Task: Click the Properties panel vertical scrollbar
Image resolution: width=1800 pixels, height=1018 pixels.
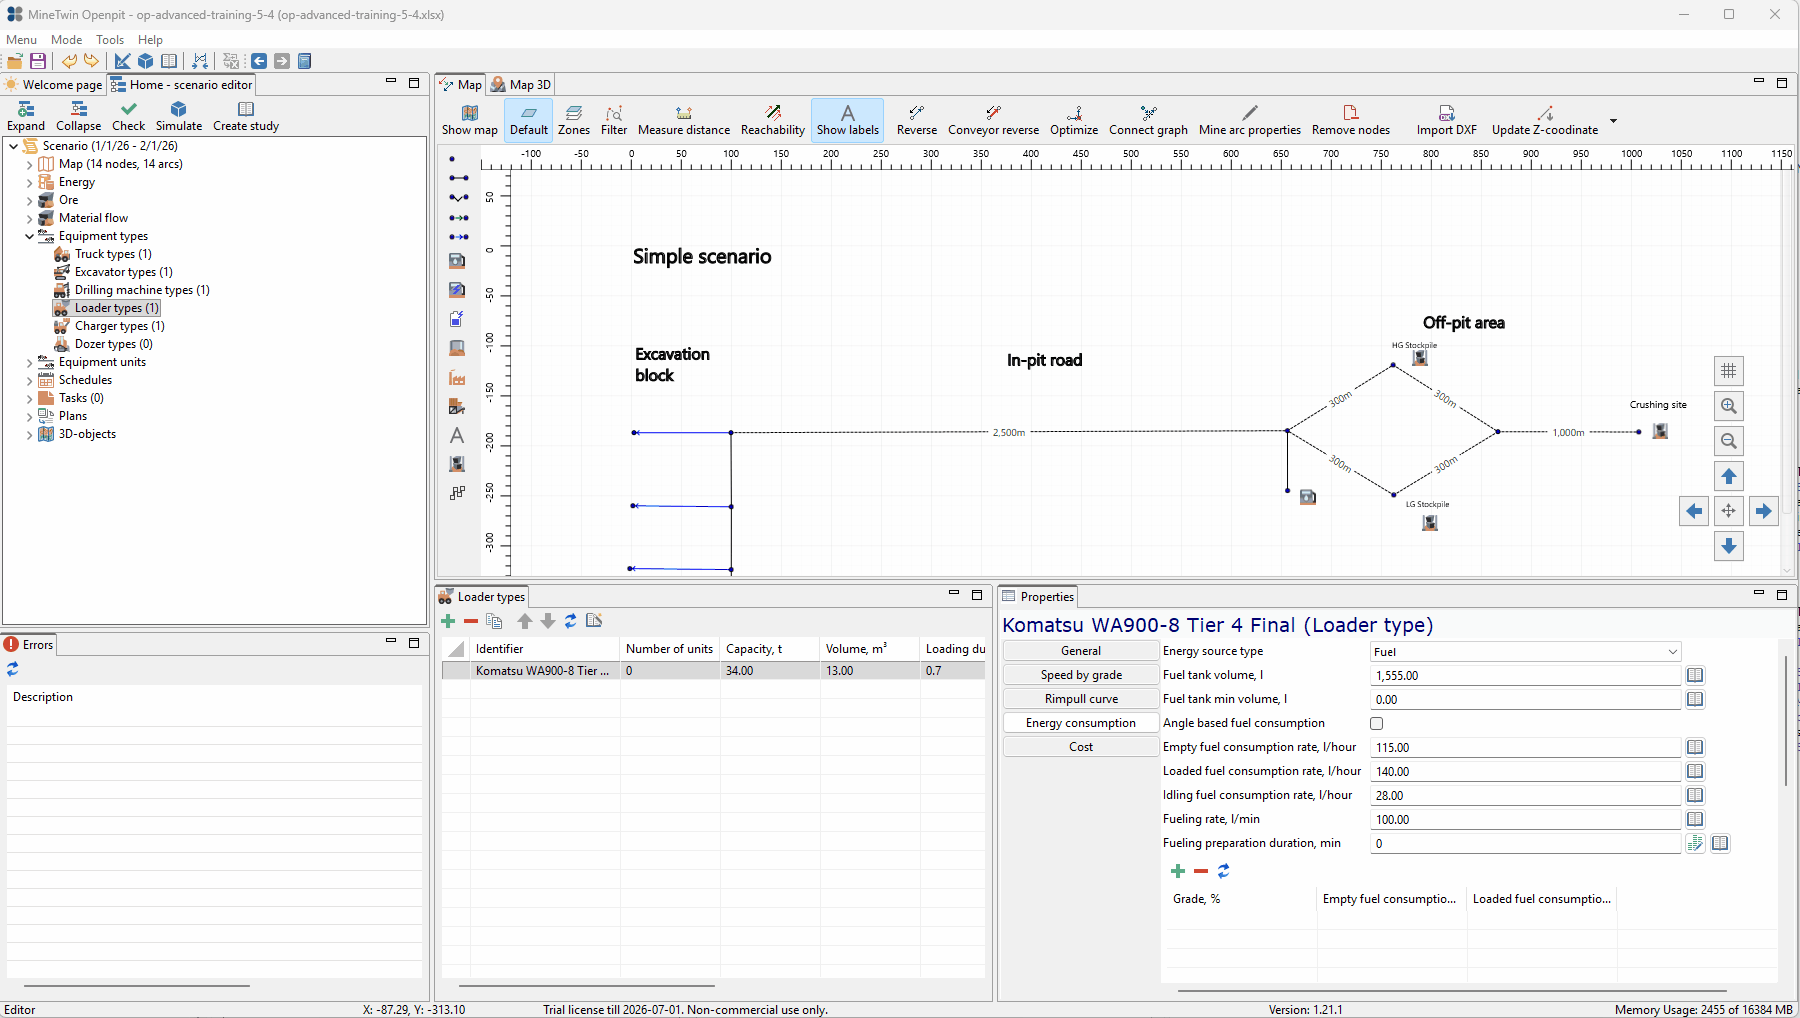Action: (1786, 720)
